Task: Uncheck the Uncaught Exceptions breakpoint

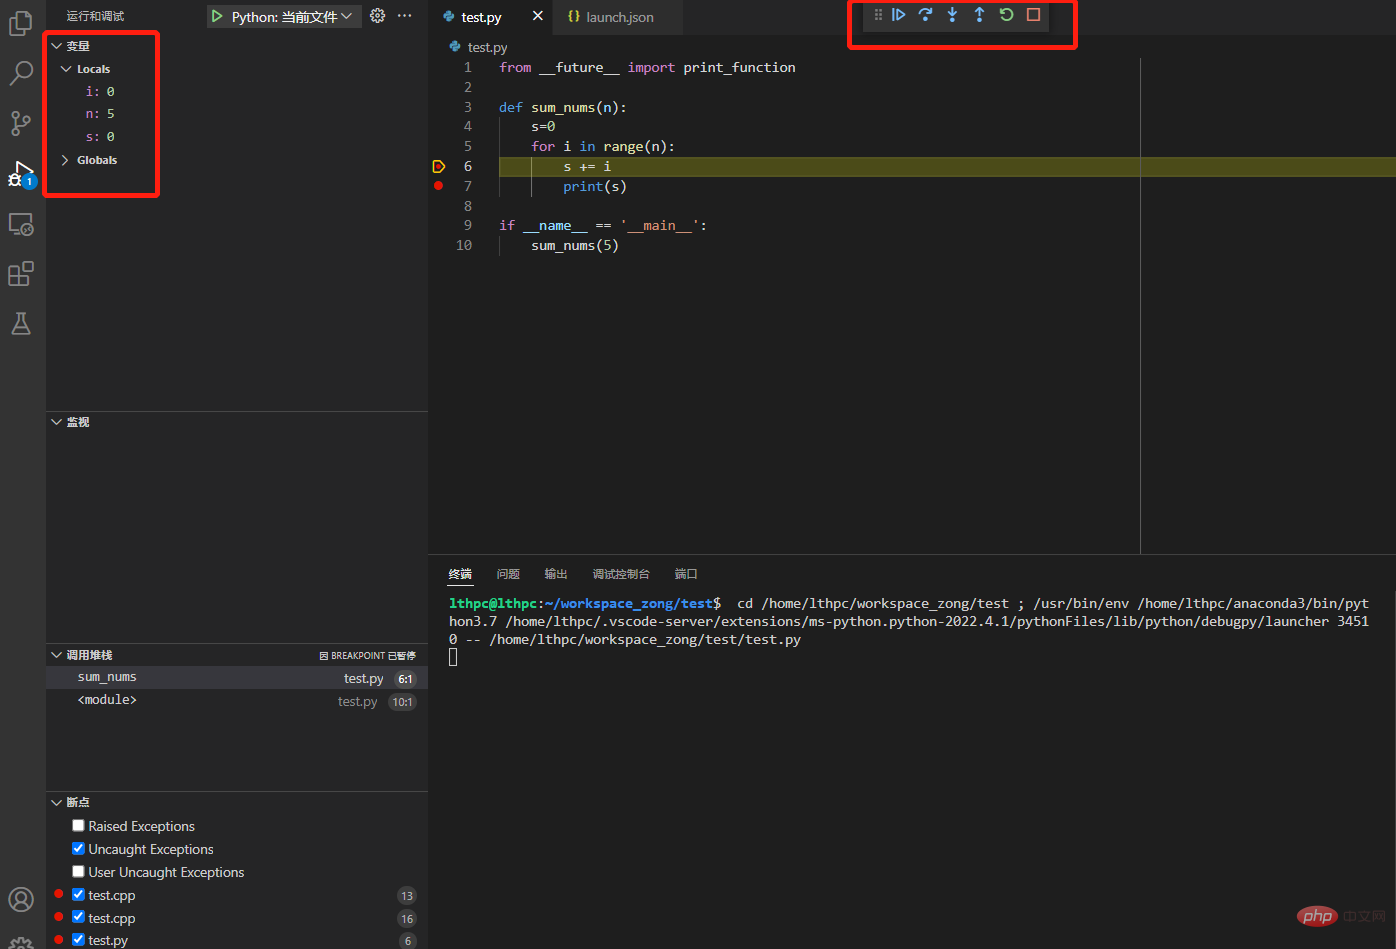Action: click(x=78, y=849)
